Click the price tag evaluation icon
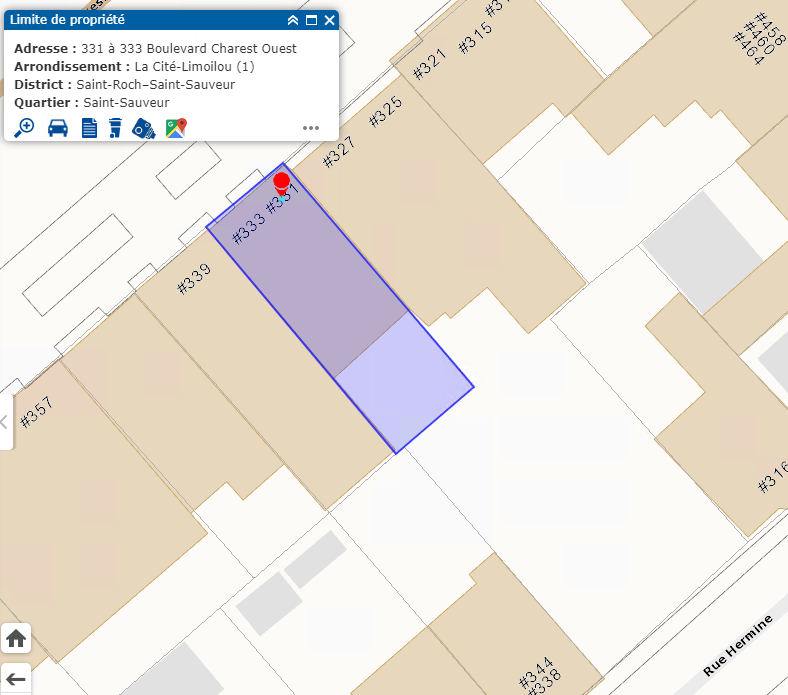The width and height of the screenshot is (788, 695). (x=144, y=129)
